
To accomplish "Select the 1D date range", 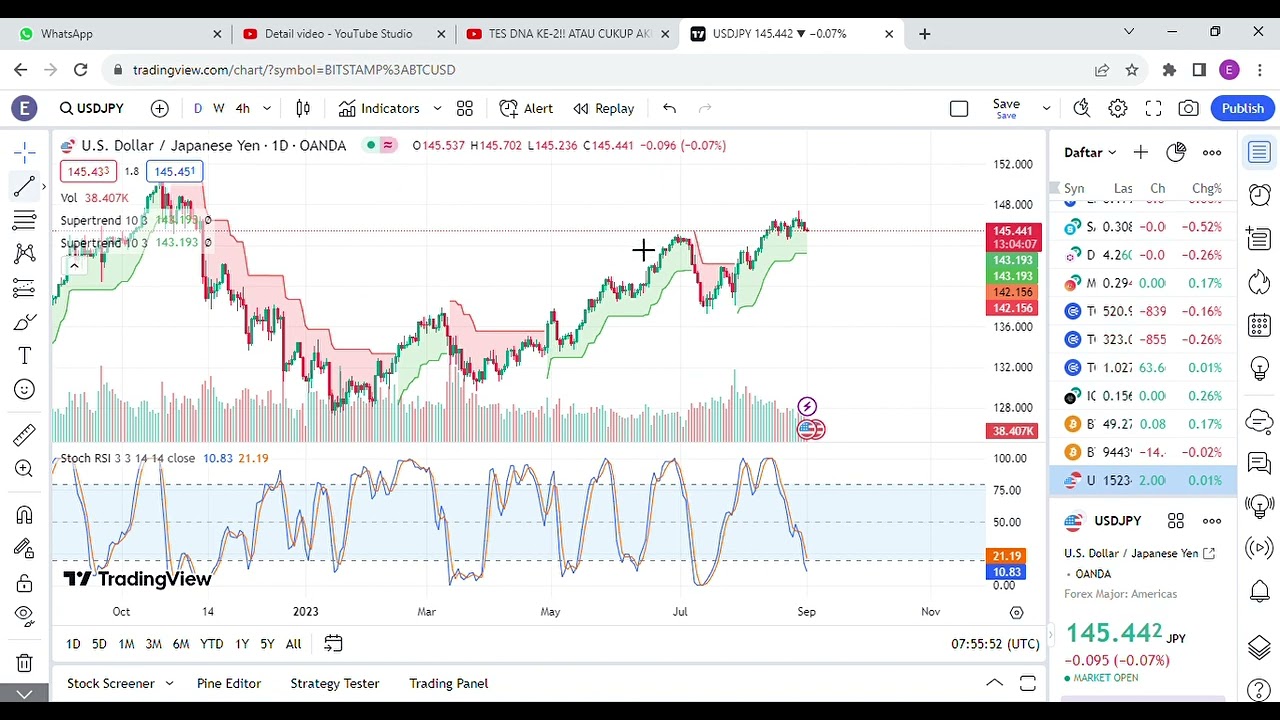I will 73,644.
